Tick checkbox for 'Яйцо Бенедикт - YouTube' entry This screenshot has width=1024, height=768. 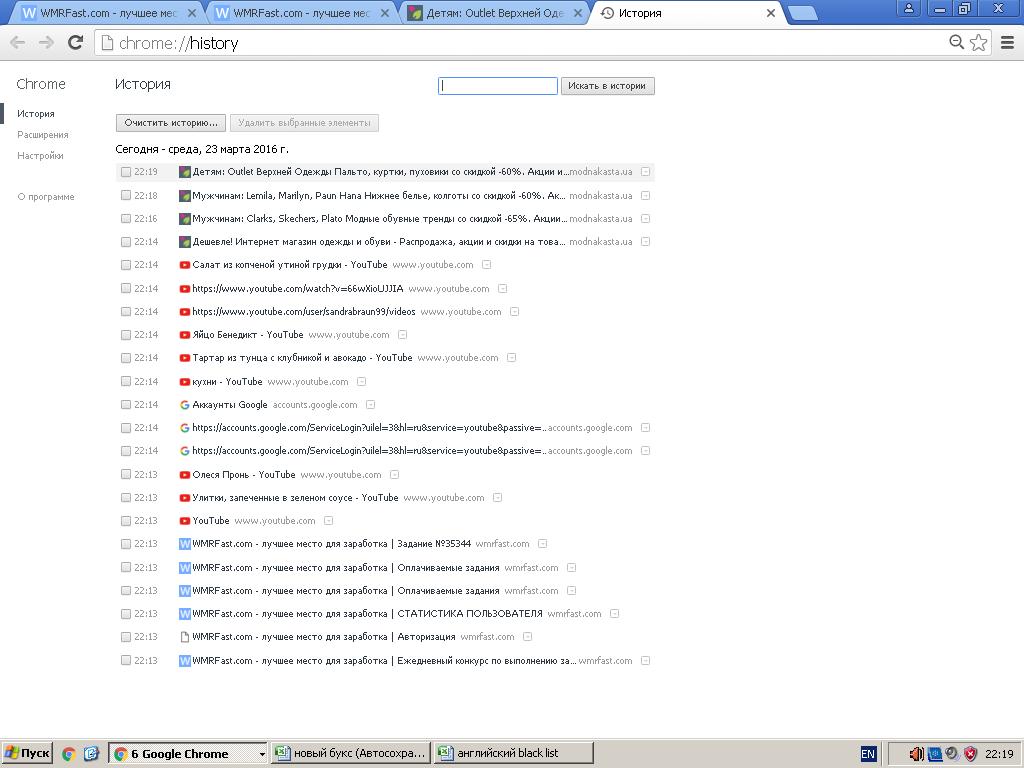(x=125, y=335)
